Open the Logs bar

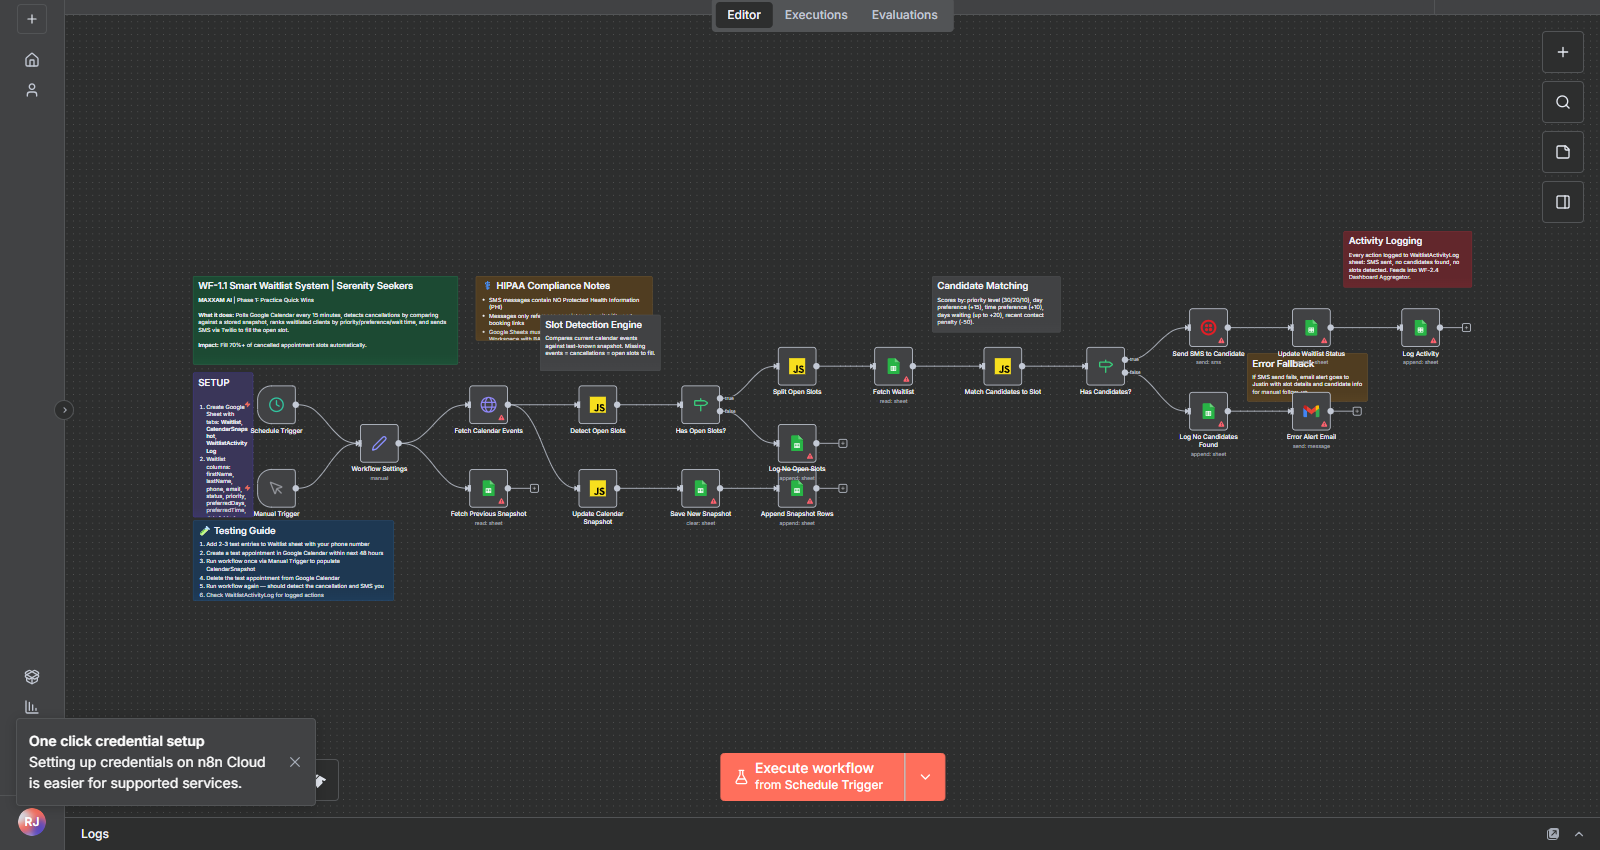coord(832,834)
